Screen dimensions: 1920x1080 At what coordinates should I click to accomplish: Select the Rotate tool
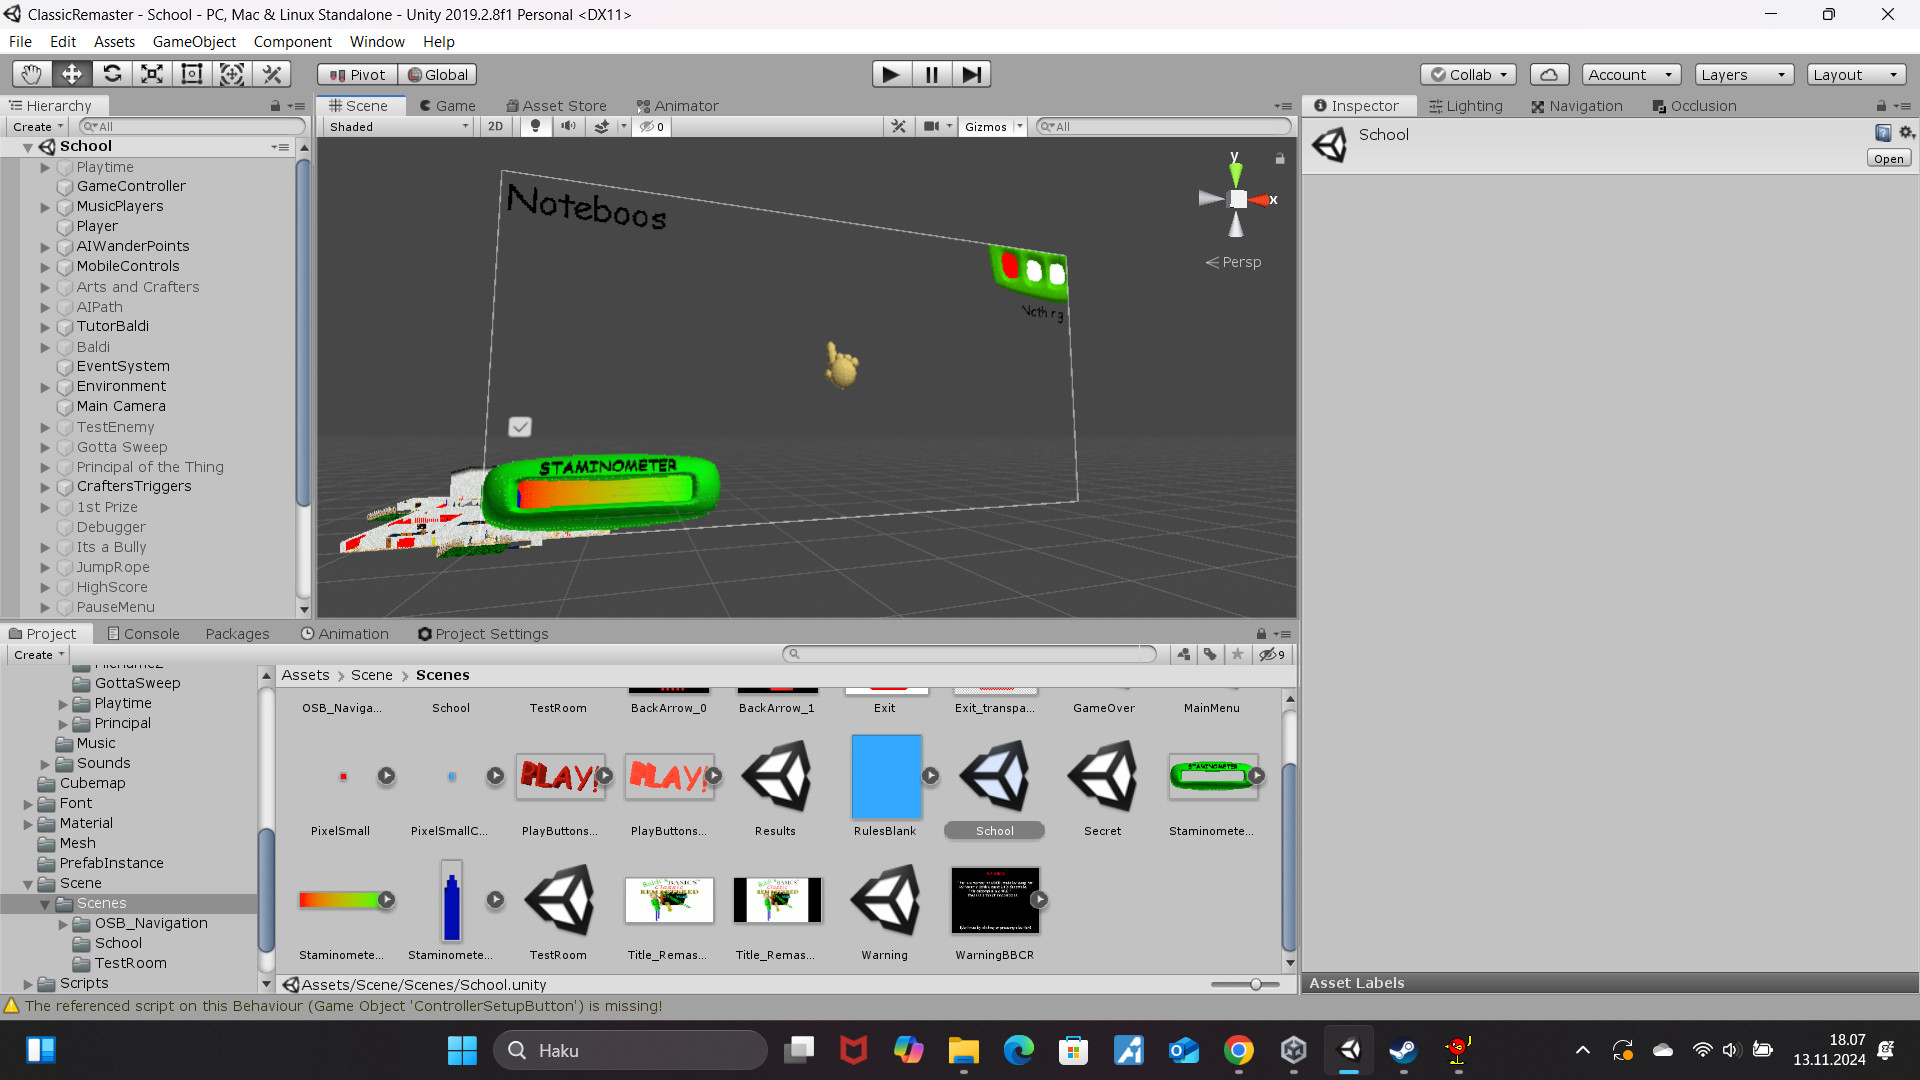112,74
